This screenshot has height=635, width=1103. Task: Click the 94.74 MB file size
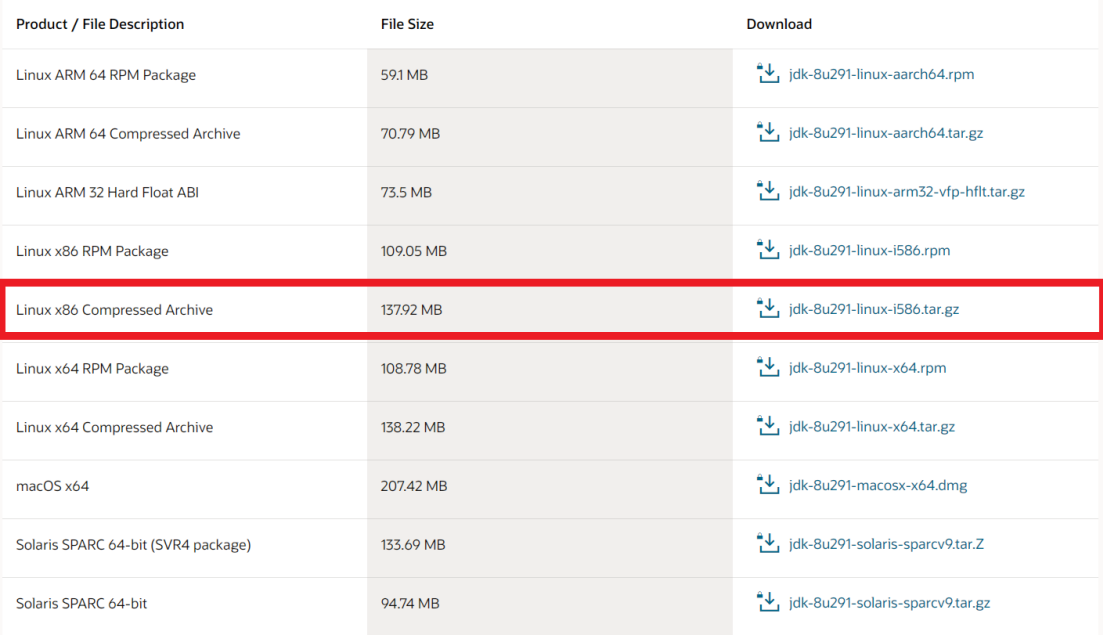410,603
